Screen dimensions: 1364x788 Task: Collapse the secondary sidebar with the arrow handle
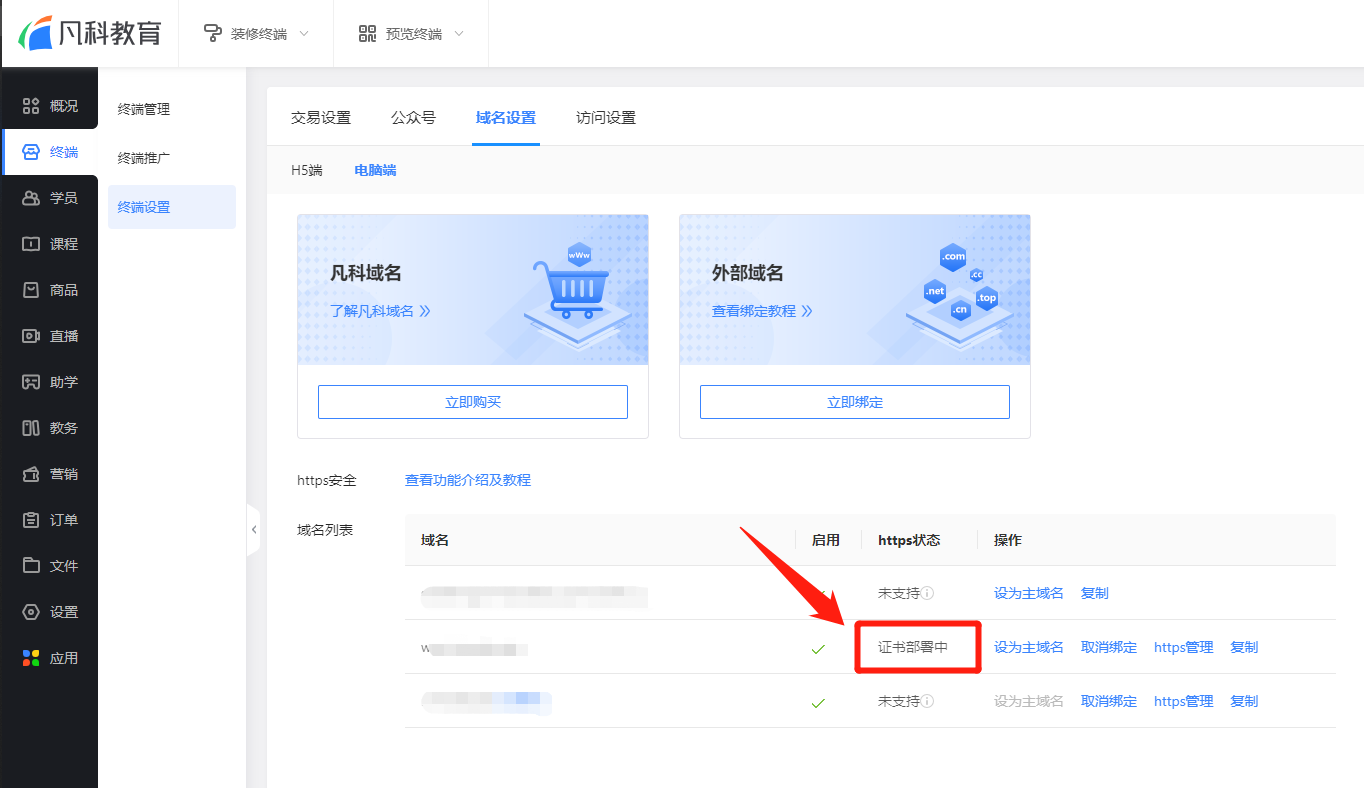pos(254,530)
